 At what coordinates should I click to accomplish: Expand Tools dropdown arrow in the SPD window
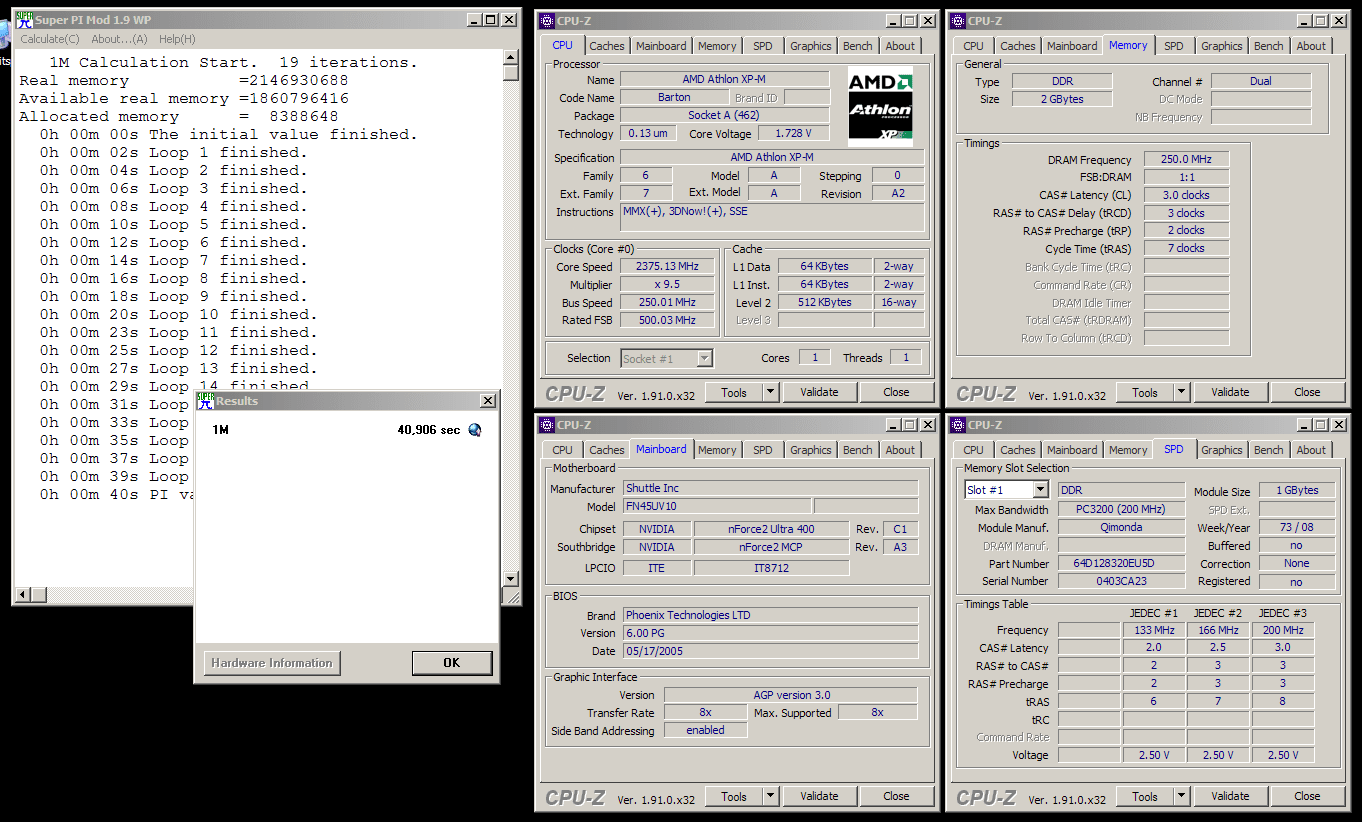click(1181, 796)
